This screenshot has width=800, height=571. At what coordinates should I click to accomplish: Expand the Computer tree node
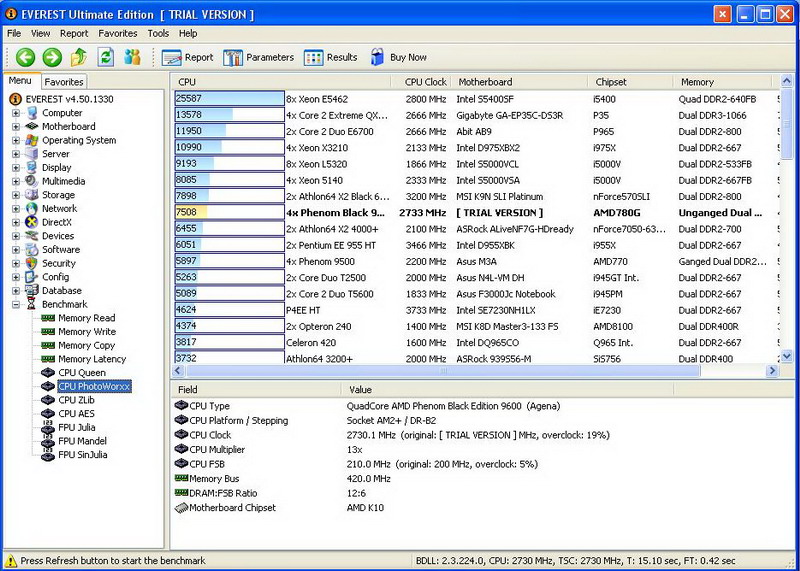pos(16,113)
